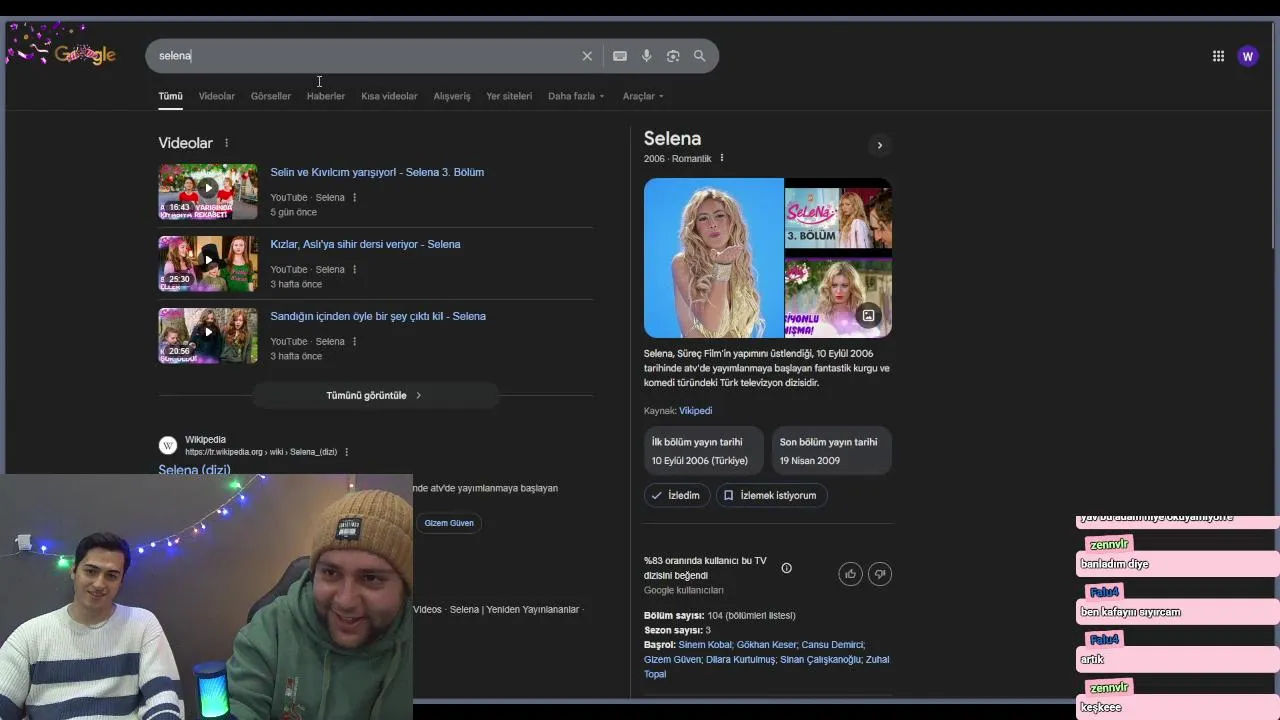
Task: Switch to the Alışveriş tab
Action: [452, 96]
